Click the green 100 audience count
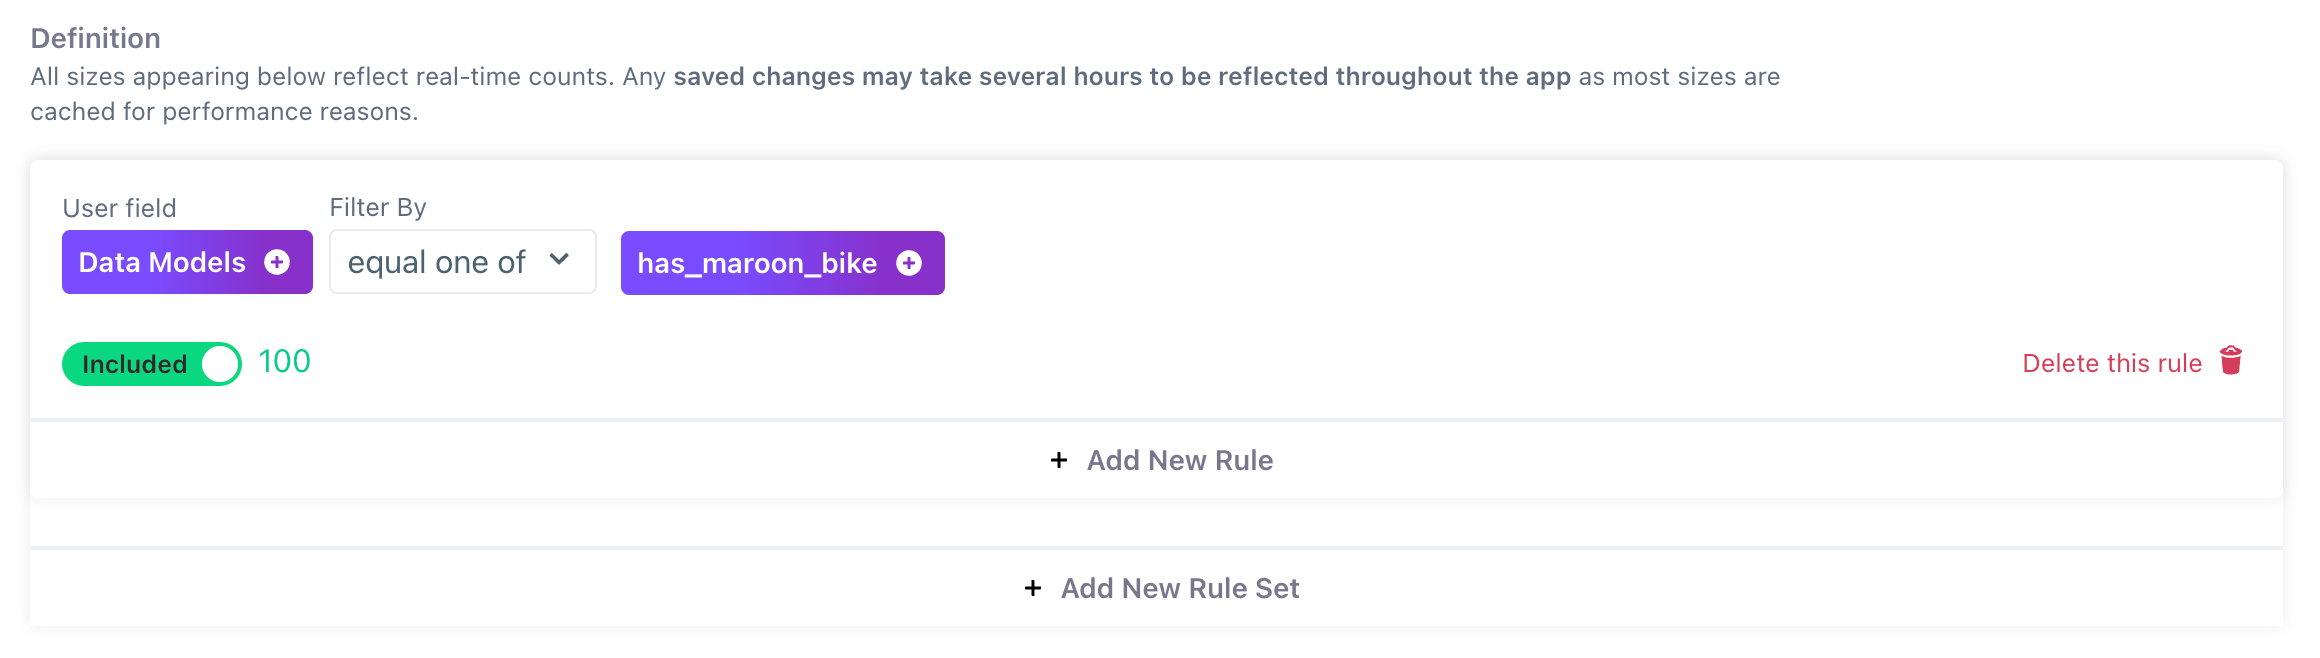The width and height of the screenshot is (2320, 658). pyautogui.click(x=285, y=362)
